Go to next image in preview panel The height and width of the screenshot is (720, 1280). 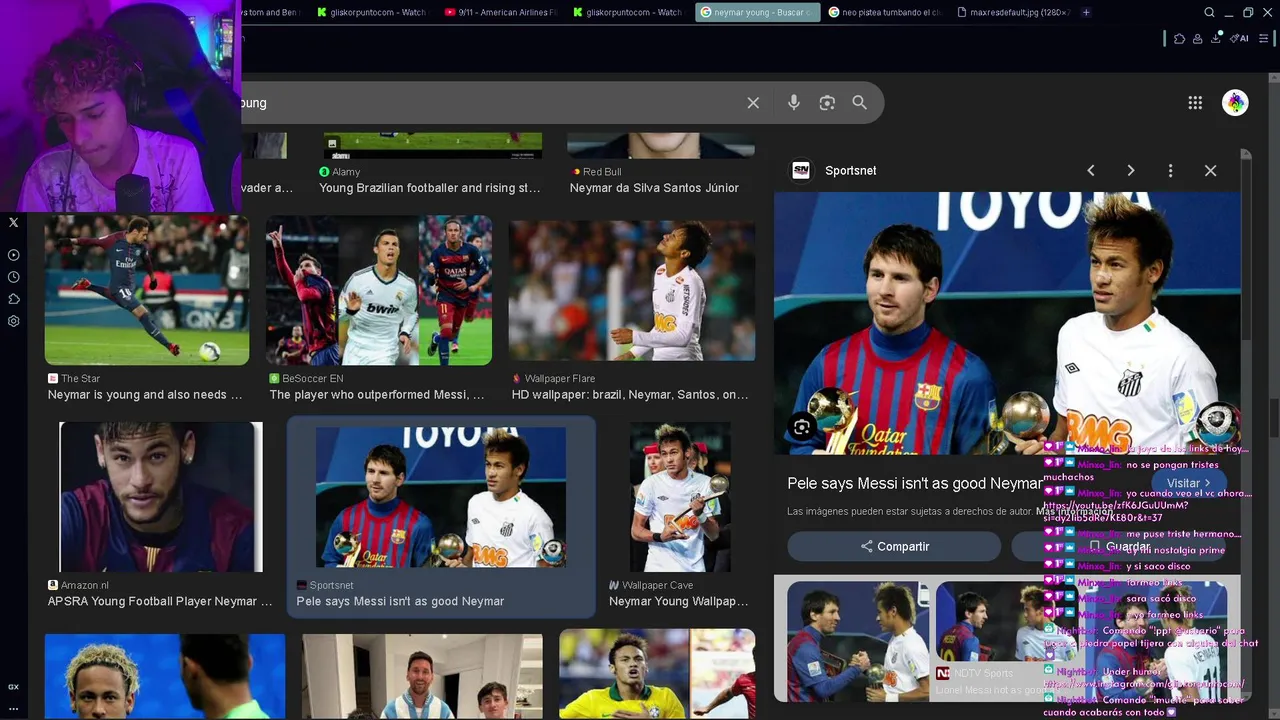tap(1131, 171)
